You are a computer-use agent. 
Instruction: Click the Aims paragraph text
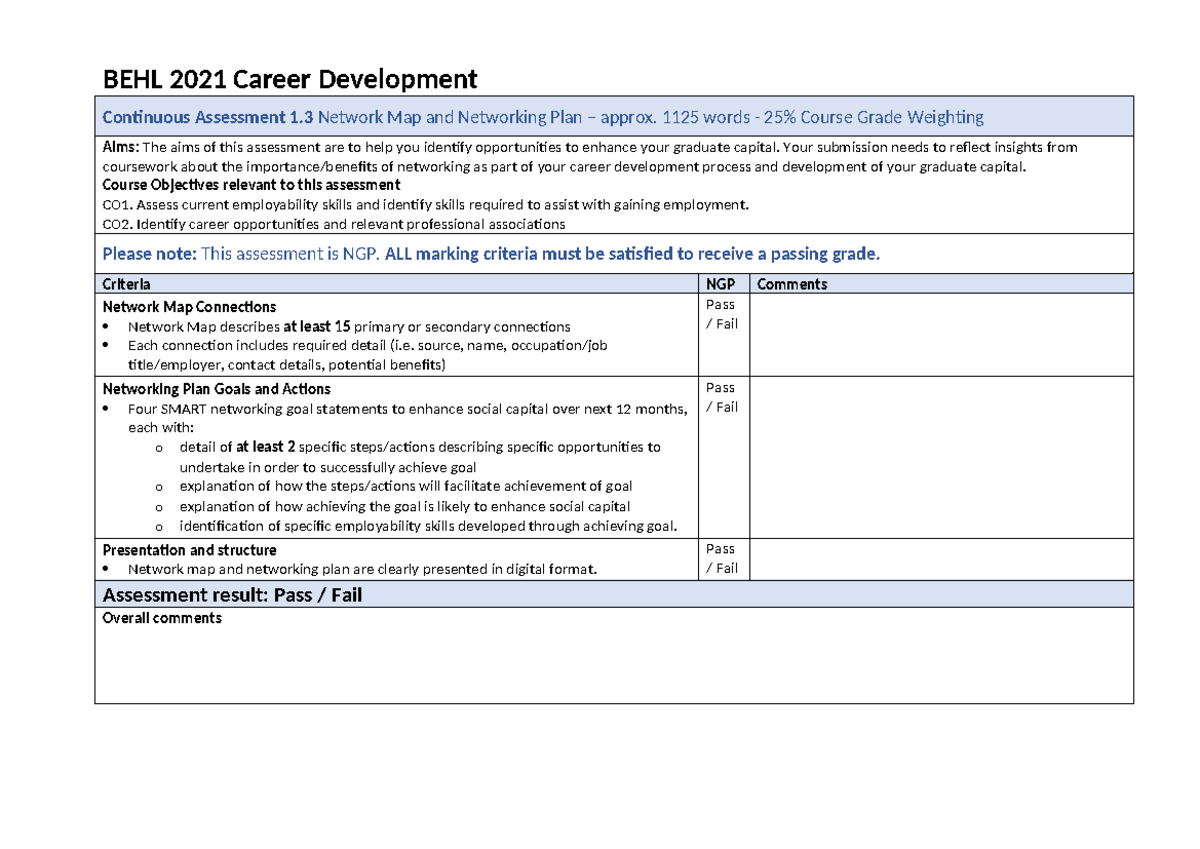pyautogui.click(x=590, y=157)
